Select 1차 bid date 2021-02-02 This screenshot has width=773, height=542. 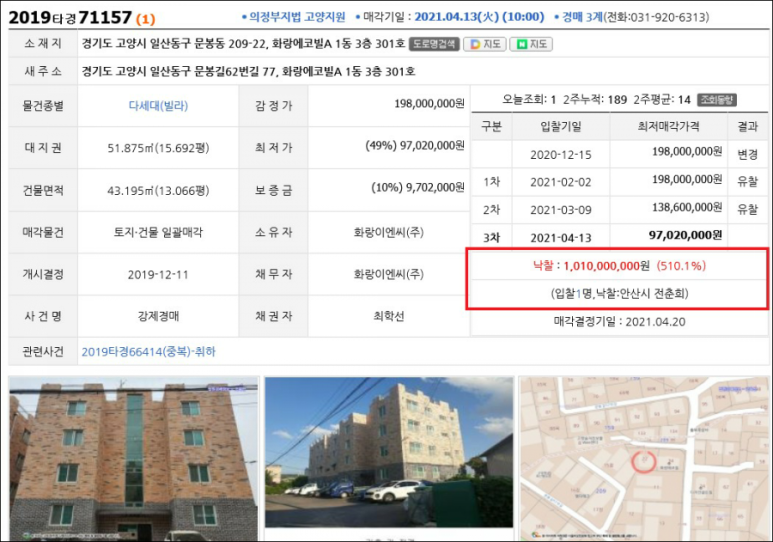pos(561,182)
